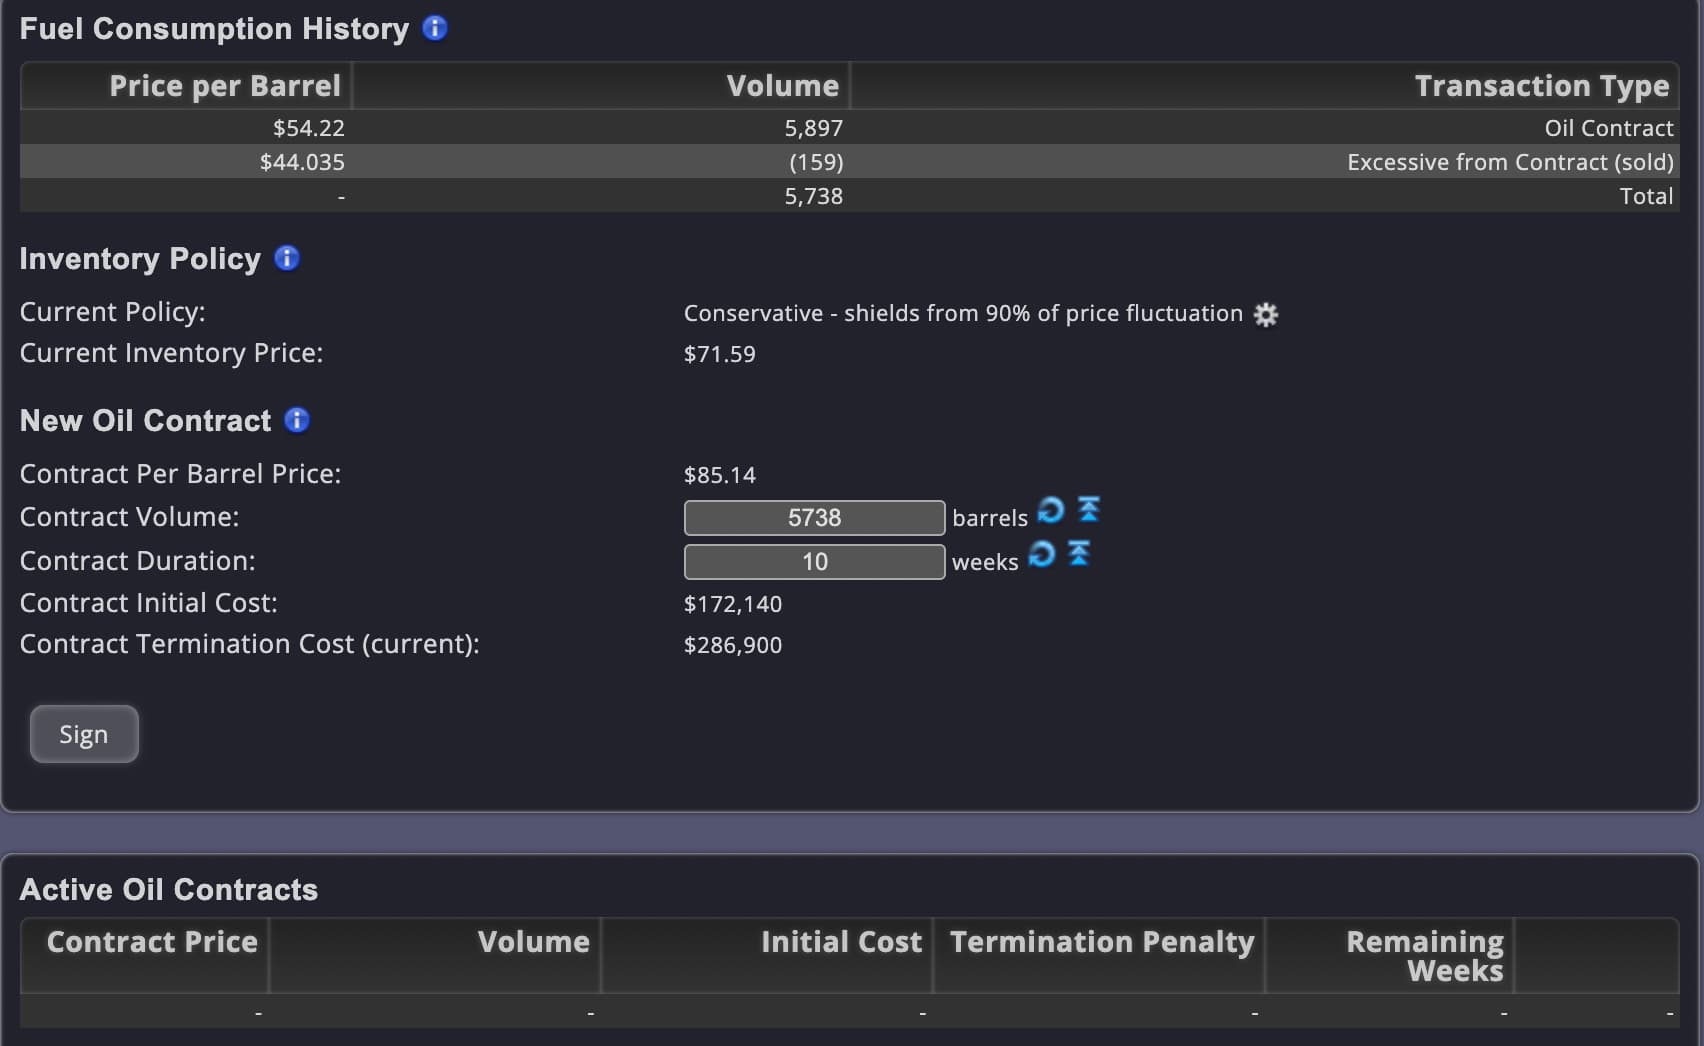This screenshot has height=1046, width=1704.
Task: Maximize contract volume with arrow icon
Action: [1089, 509]
